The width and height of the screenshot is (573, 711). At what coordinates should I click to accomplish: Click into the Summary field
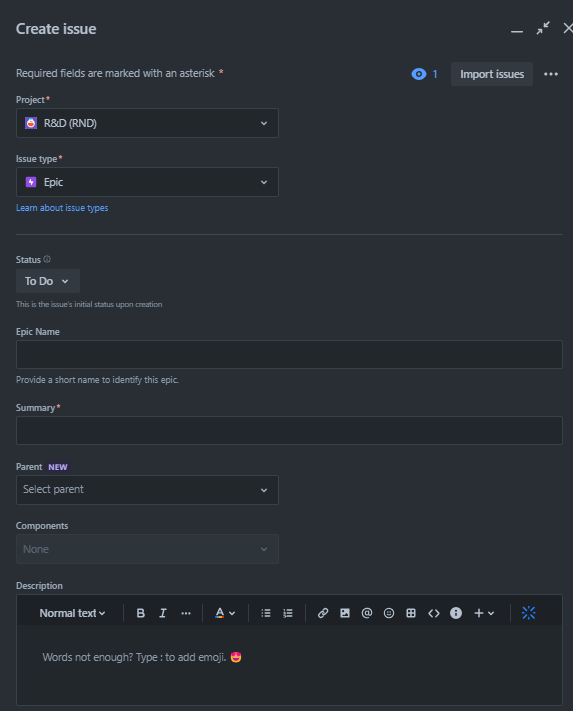[289, 430]
